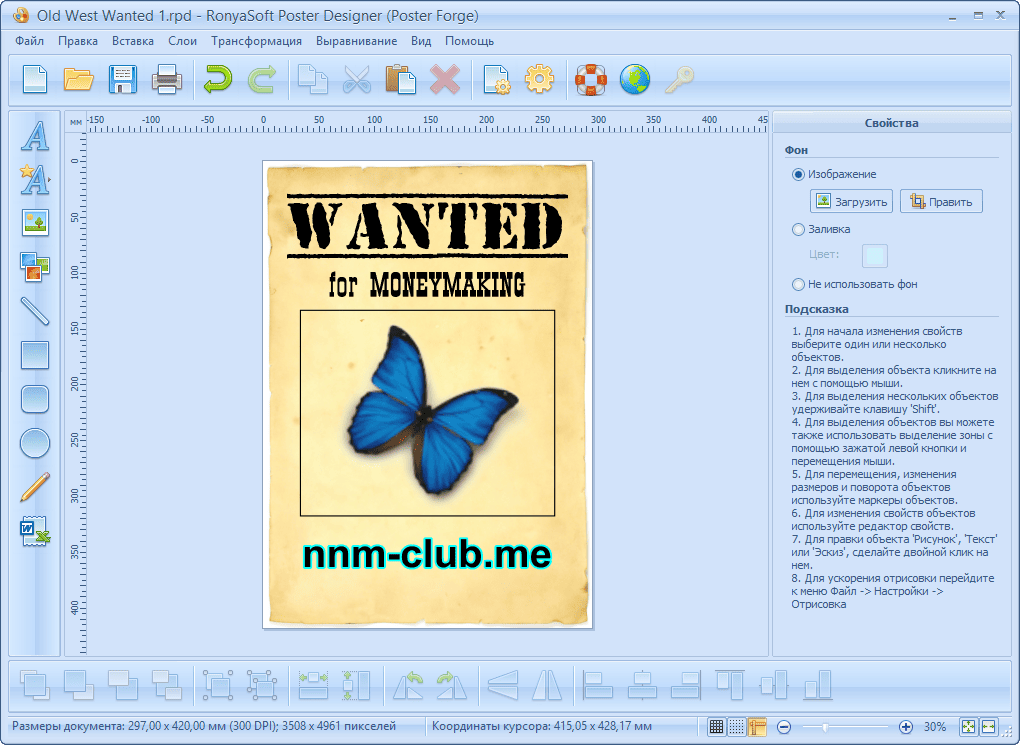Select the Rounded rectangle tool
This screenshot has height=745, width=1020.
click(35, 399)
